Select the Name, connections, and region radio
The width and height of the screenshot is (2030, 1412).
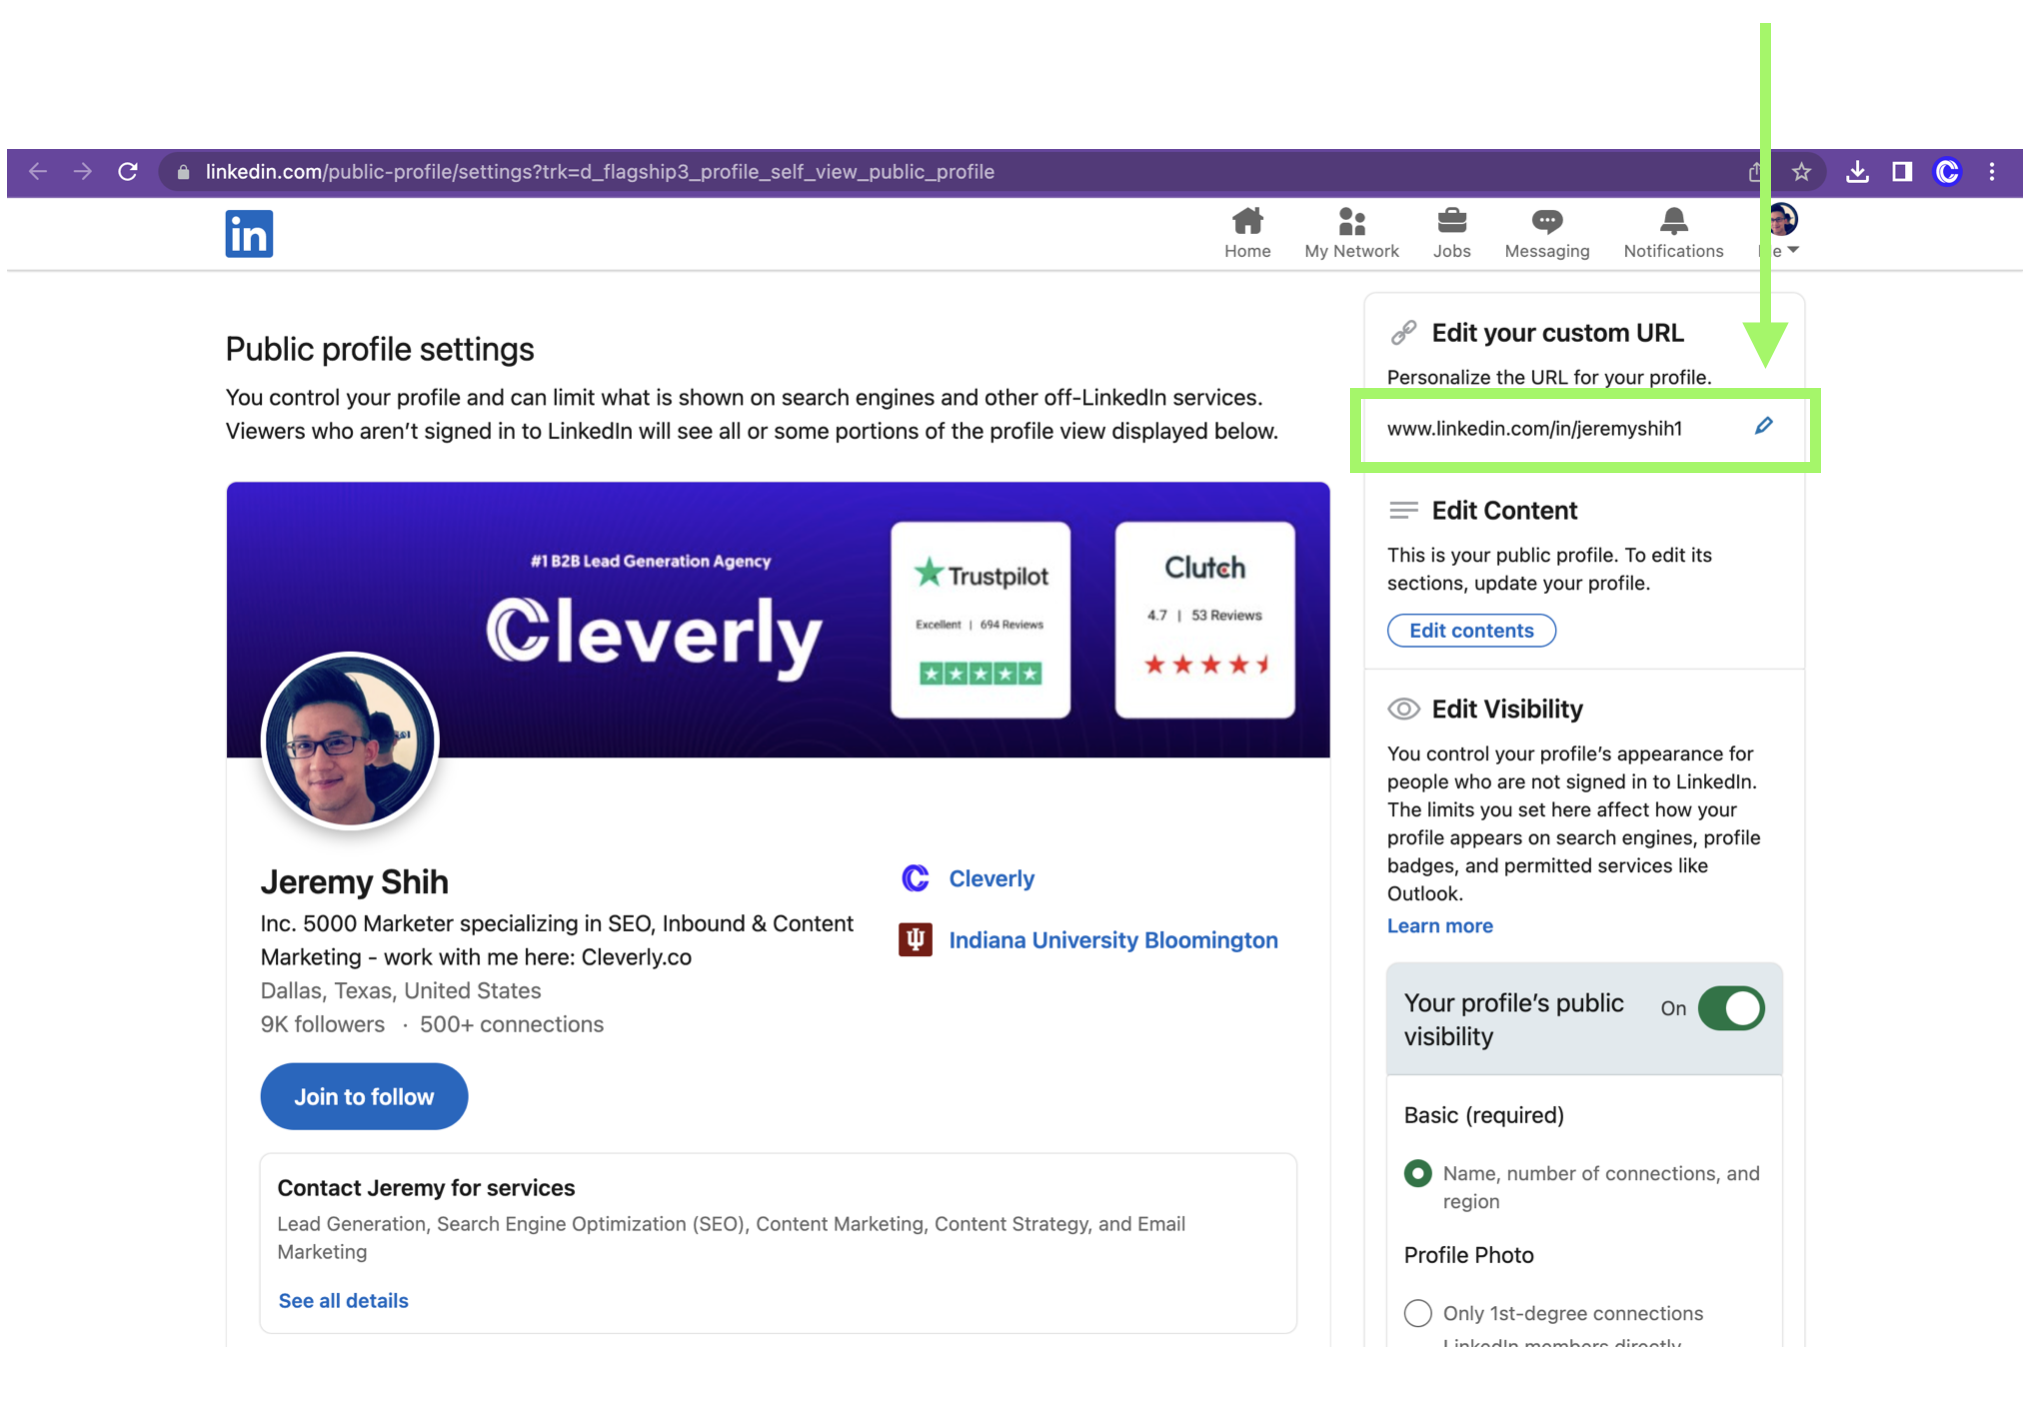pos(1417,1173)
